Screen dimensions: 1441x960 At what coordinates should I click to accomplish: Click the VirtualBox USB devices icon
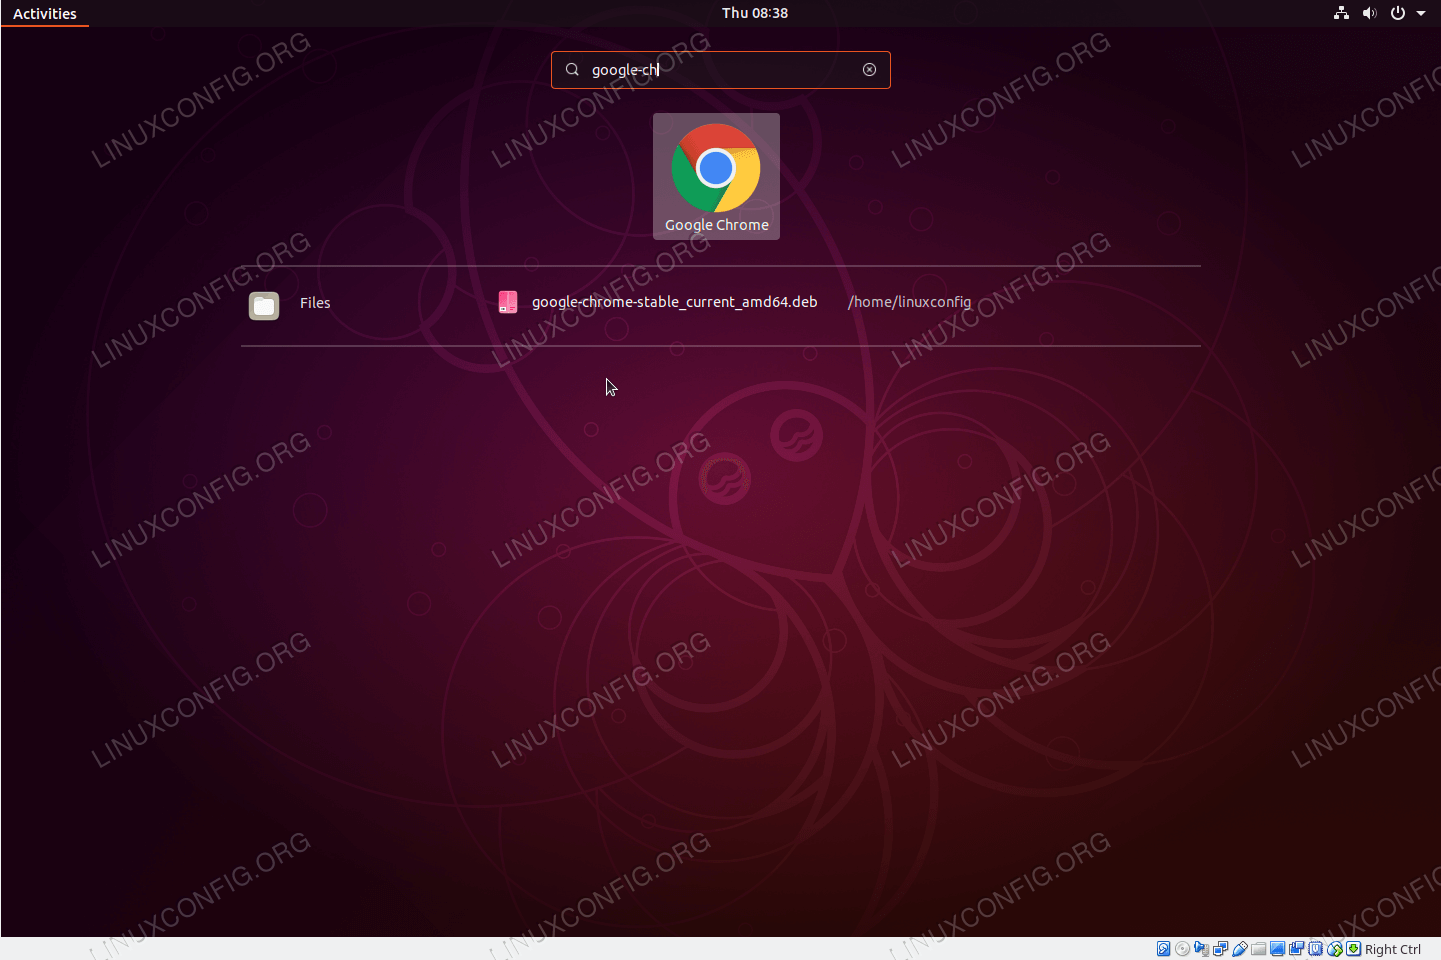click(1240, 949)
